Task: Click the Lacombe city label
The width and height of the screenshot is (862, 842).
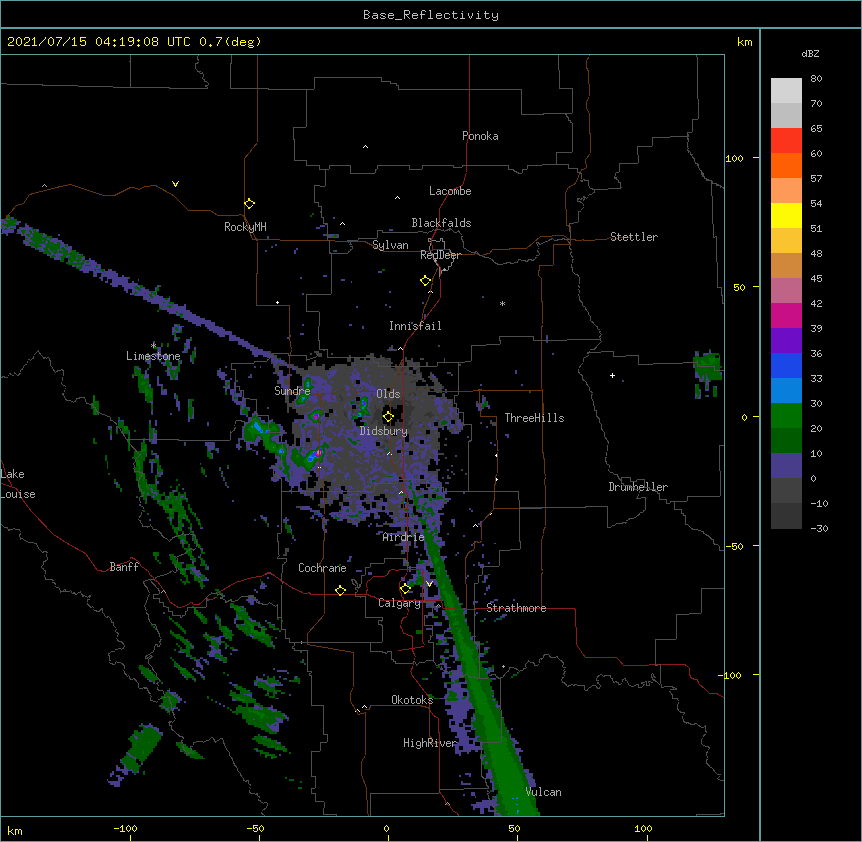Action: coord(450,191)
